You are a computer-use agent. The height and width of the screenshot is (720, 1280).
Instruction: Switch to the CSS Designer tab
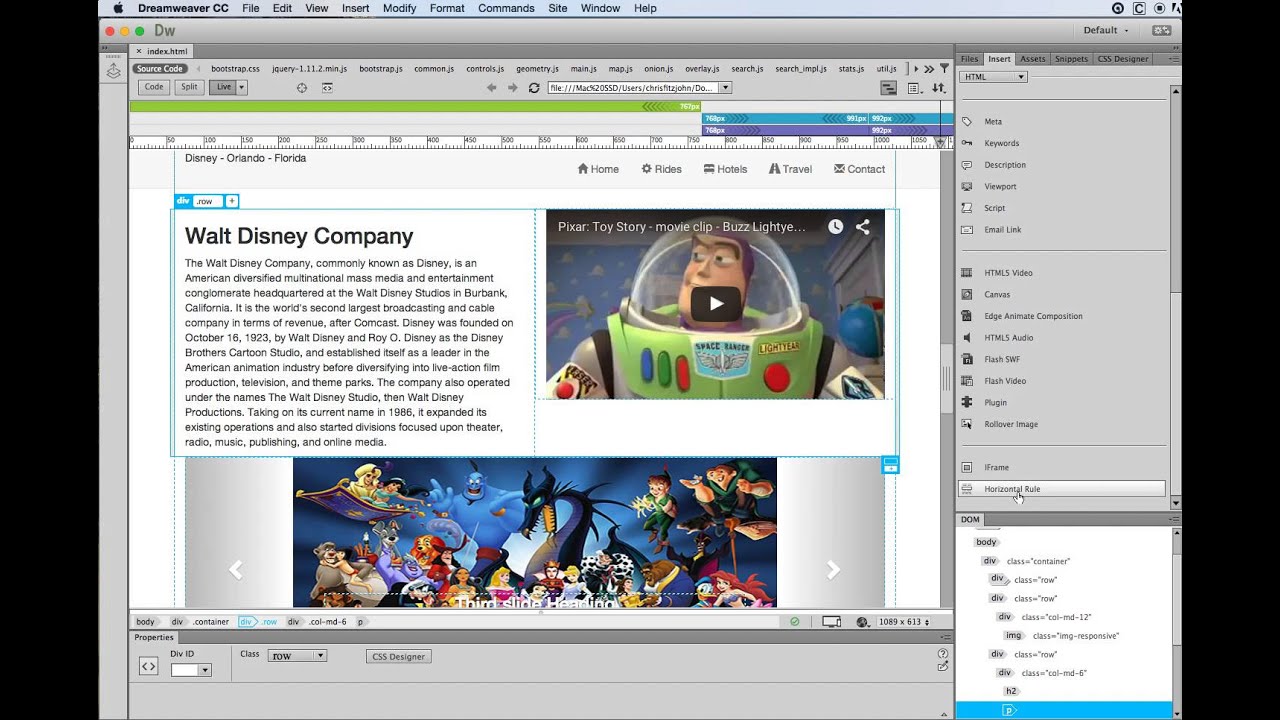pyautogui.click(x=1123, y=59)
